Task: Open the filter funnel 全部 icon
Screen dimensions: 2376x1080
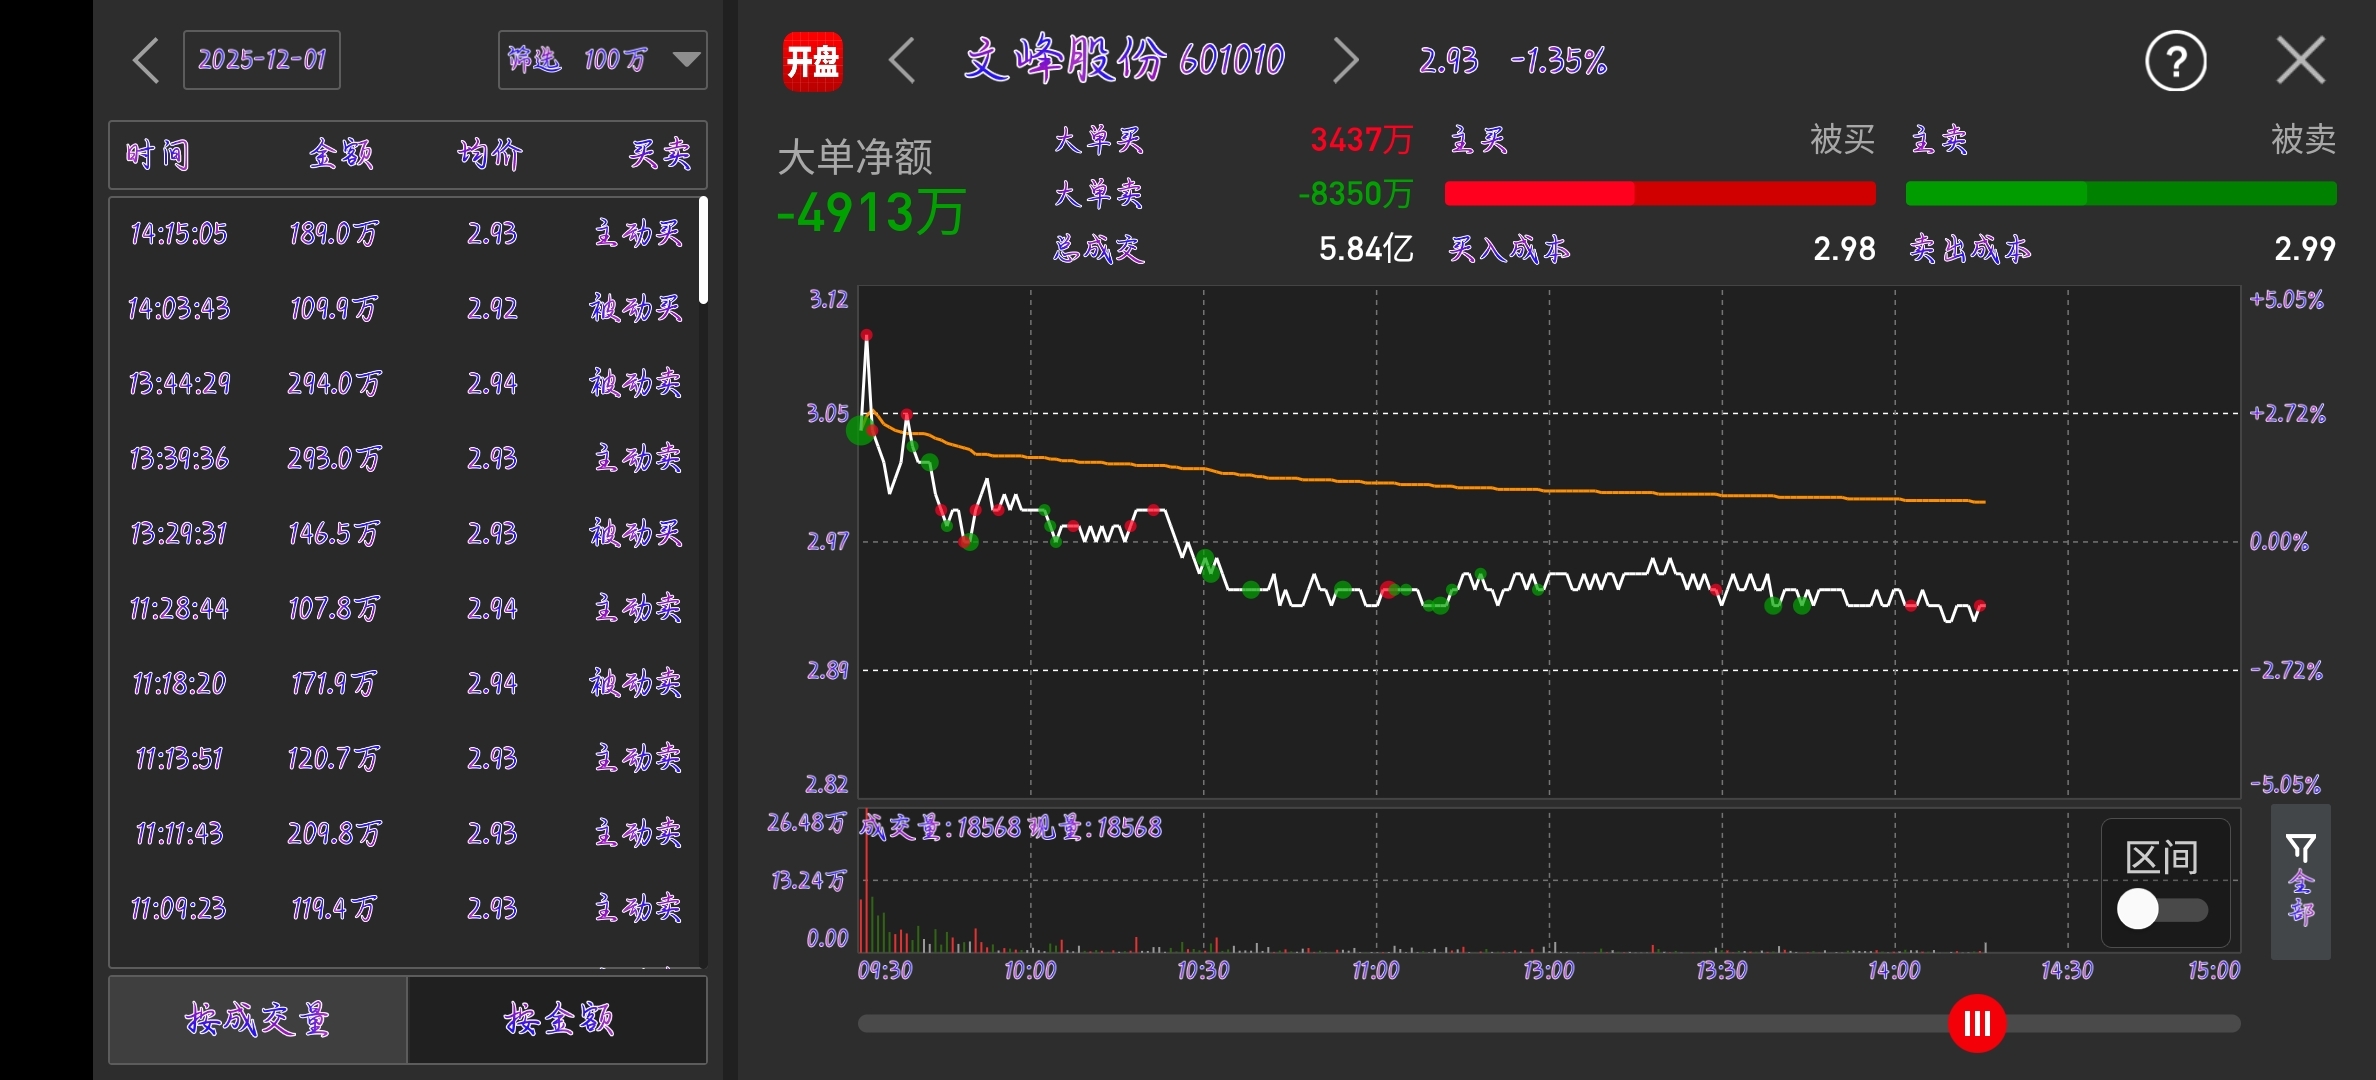Action: coord(2300,880)
